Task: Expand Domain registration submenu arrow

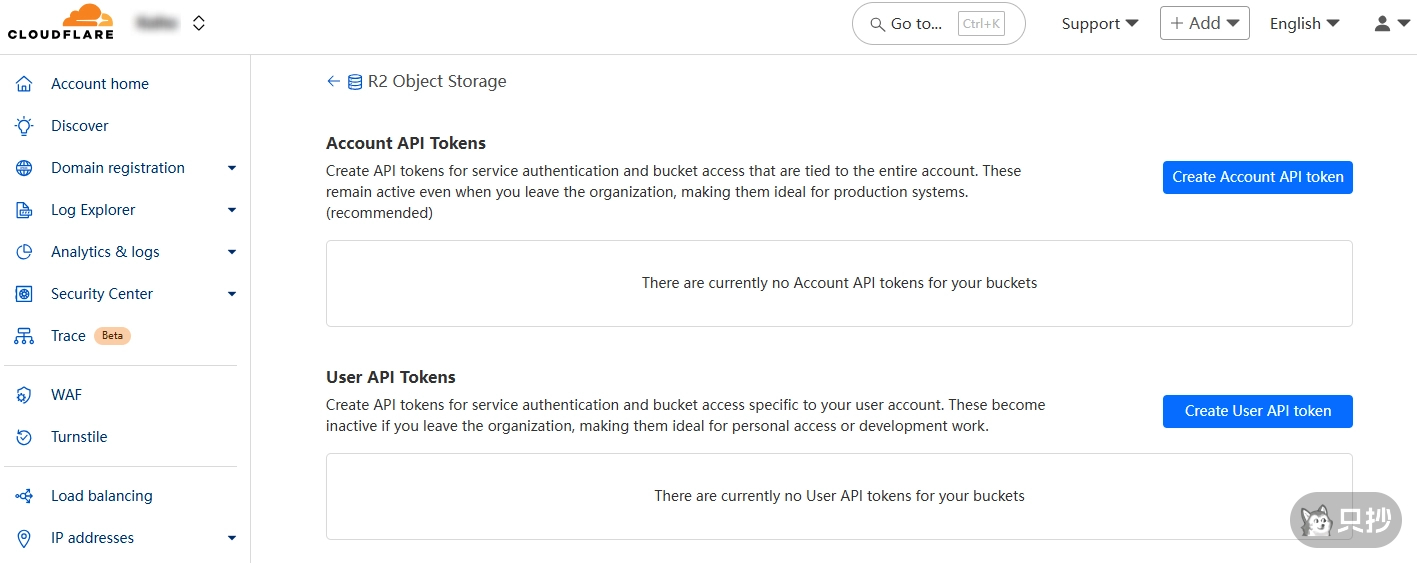Action: point(232,168)
